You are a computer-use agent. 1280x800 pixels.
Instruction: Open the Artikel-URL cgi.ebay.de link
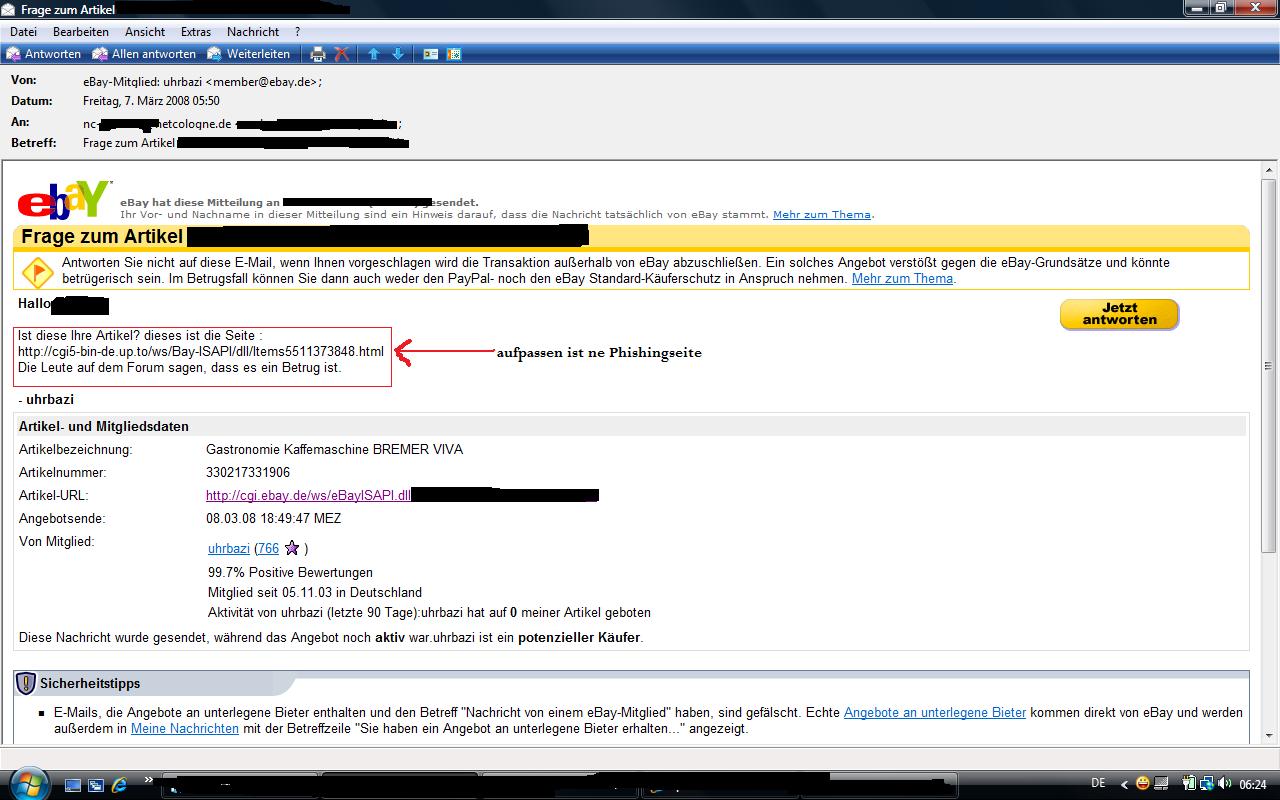pyautogui.click(x=308, y=496)
